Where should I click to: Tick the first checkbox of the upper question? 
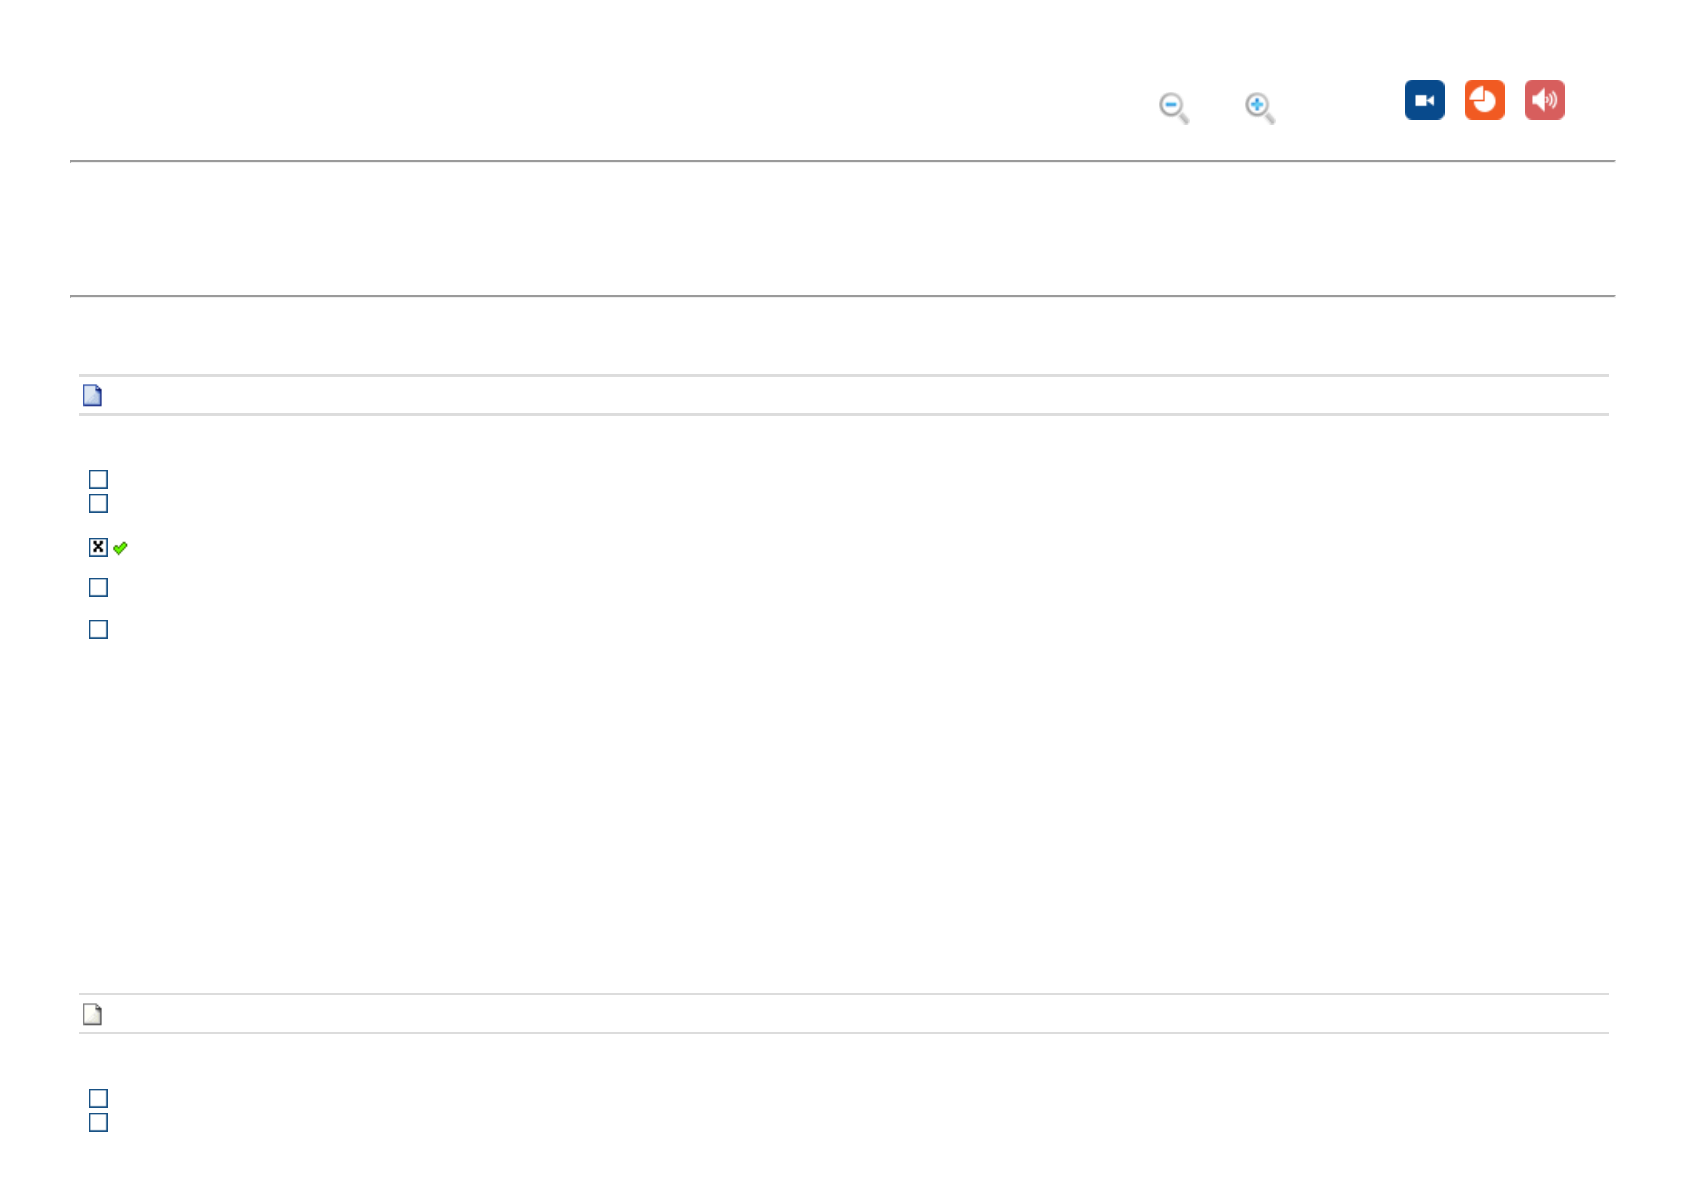click(x=98, y=480)
